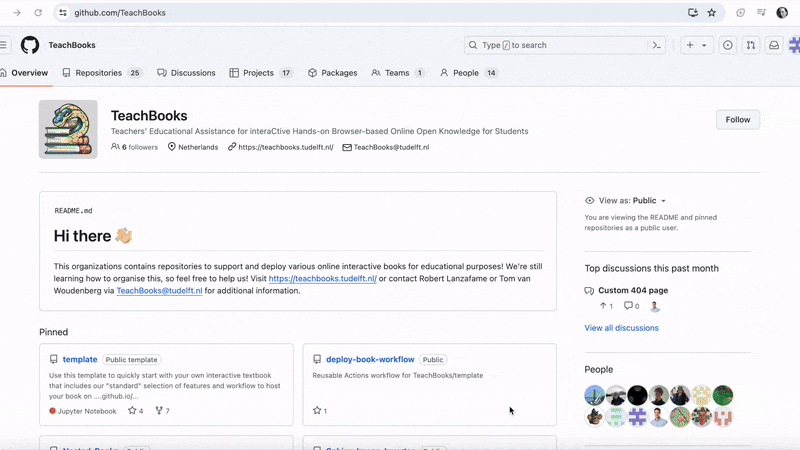This screenshot has height=450, width=800.
Task: Click the Follow button
Action: (x=738, y=119)
